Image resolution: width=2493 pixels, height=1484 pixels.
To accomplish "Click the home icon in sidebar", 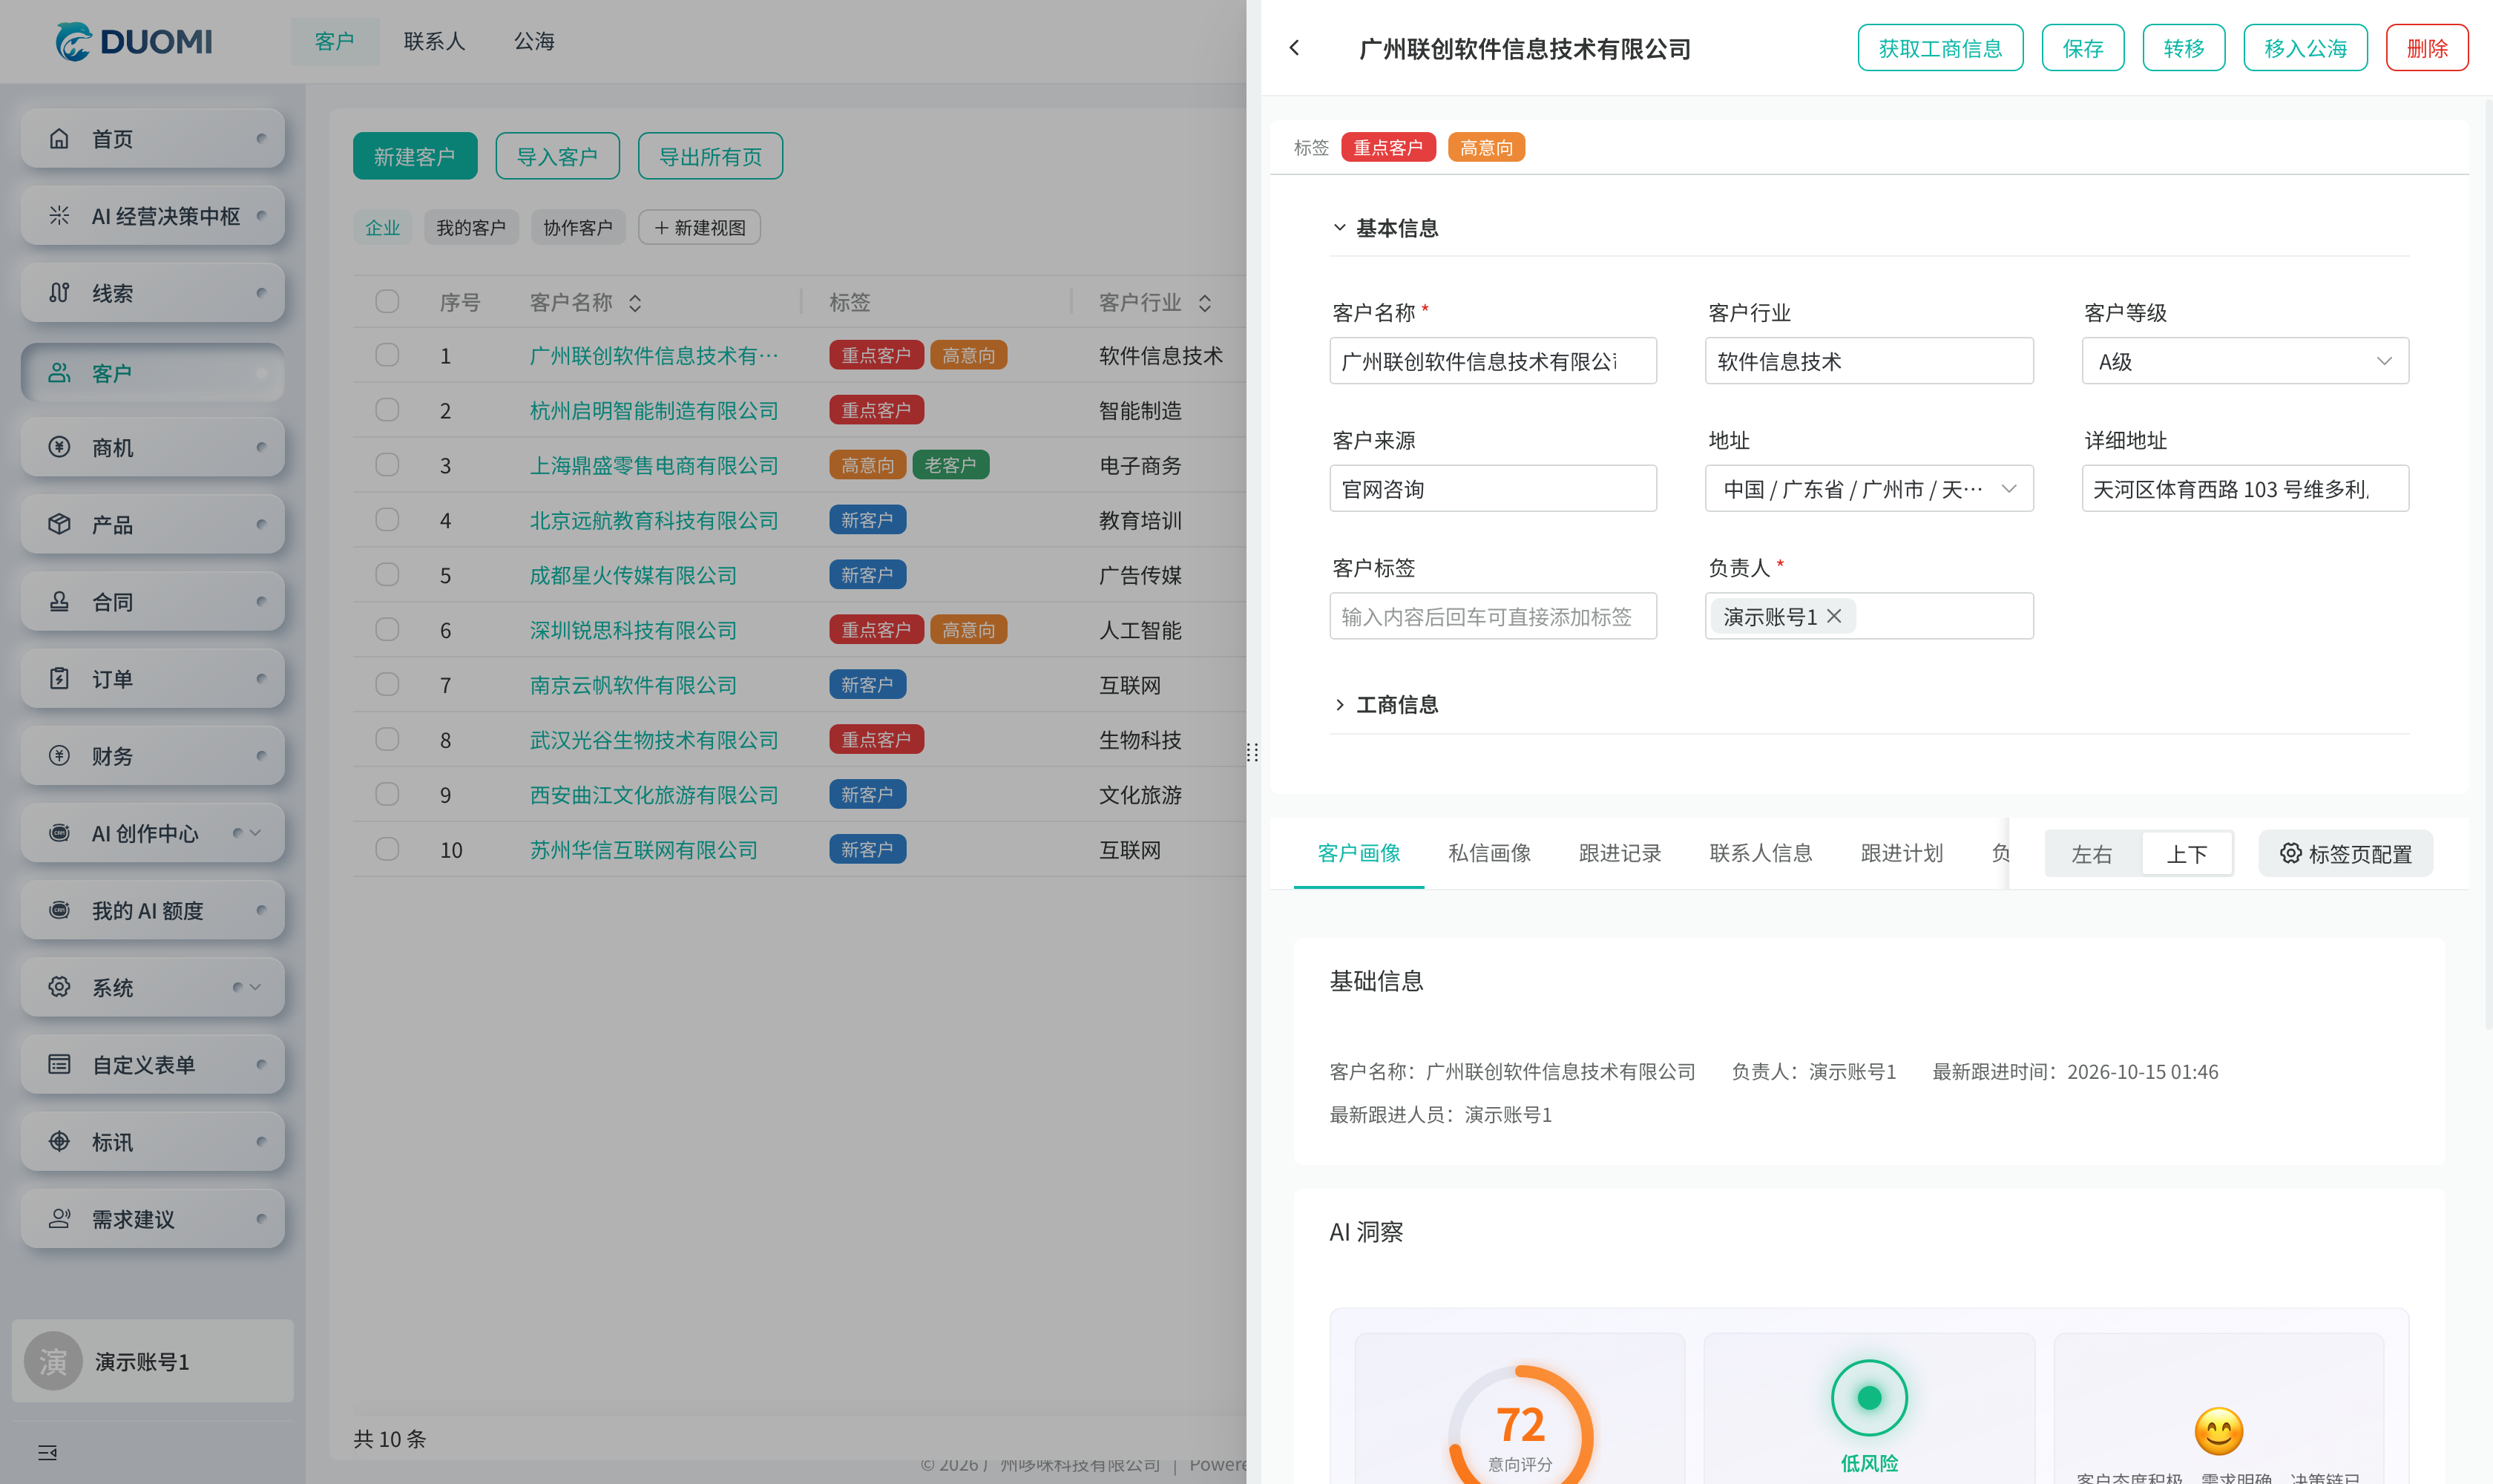I will (59, 138).
